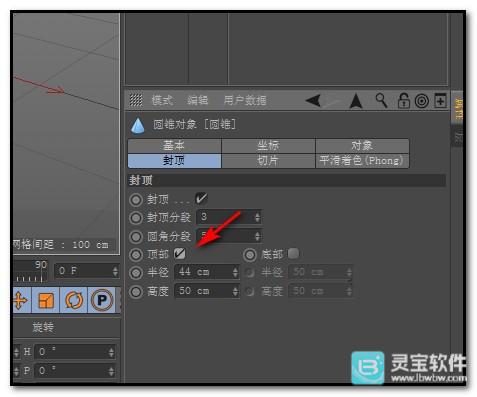Click keyframe circle beside 高度 50 cm

pos(136,292)
